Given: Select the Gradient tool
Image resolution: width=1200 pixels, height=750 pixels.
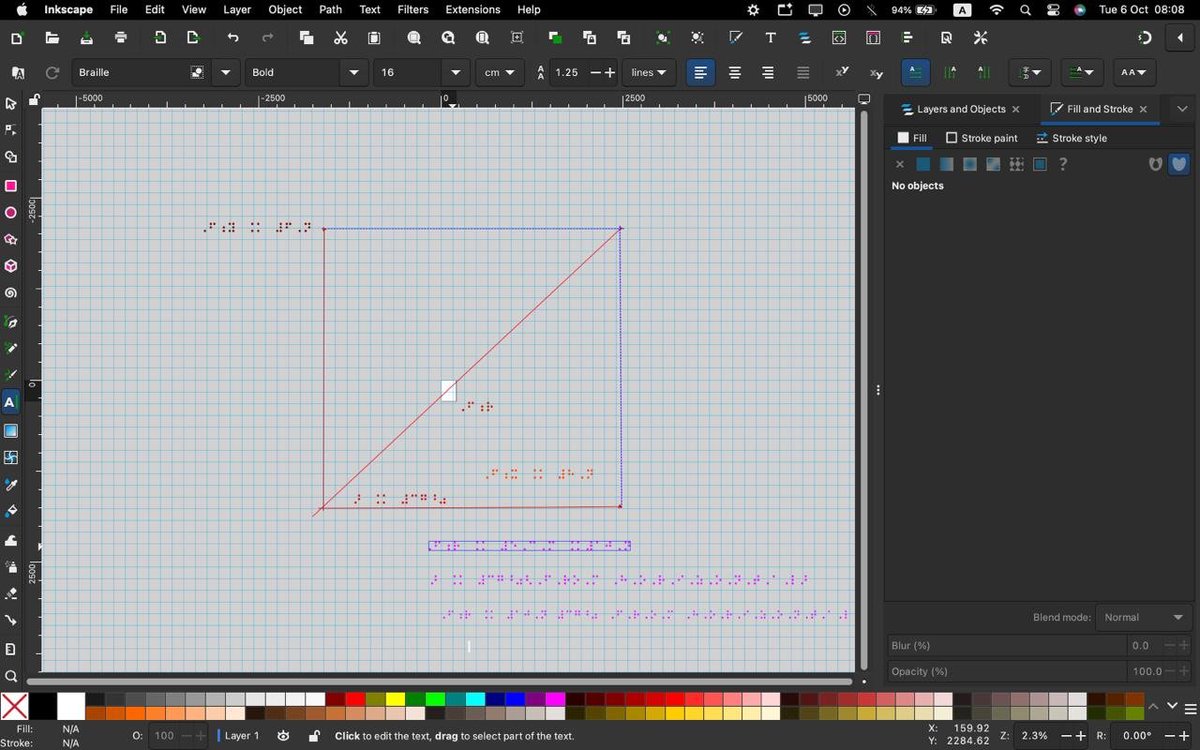Looking at the screenshot, I should [11, 431].
